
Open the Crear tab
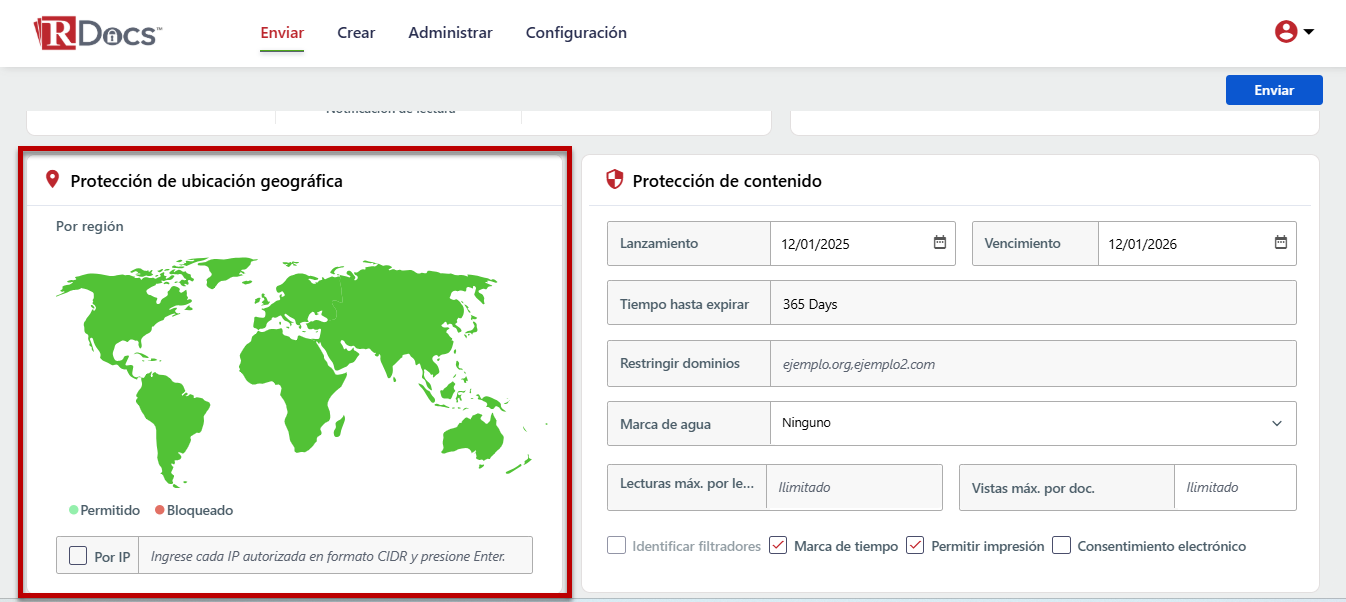(x=356, y=33)
